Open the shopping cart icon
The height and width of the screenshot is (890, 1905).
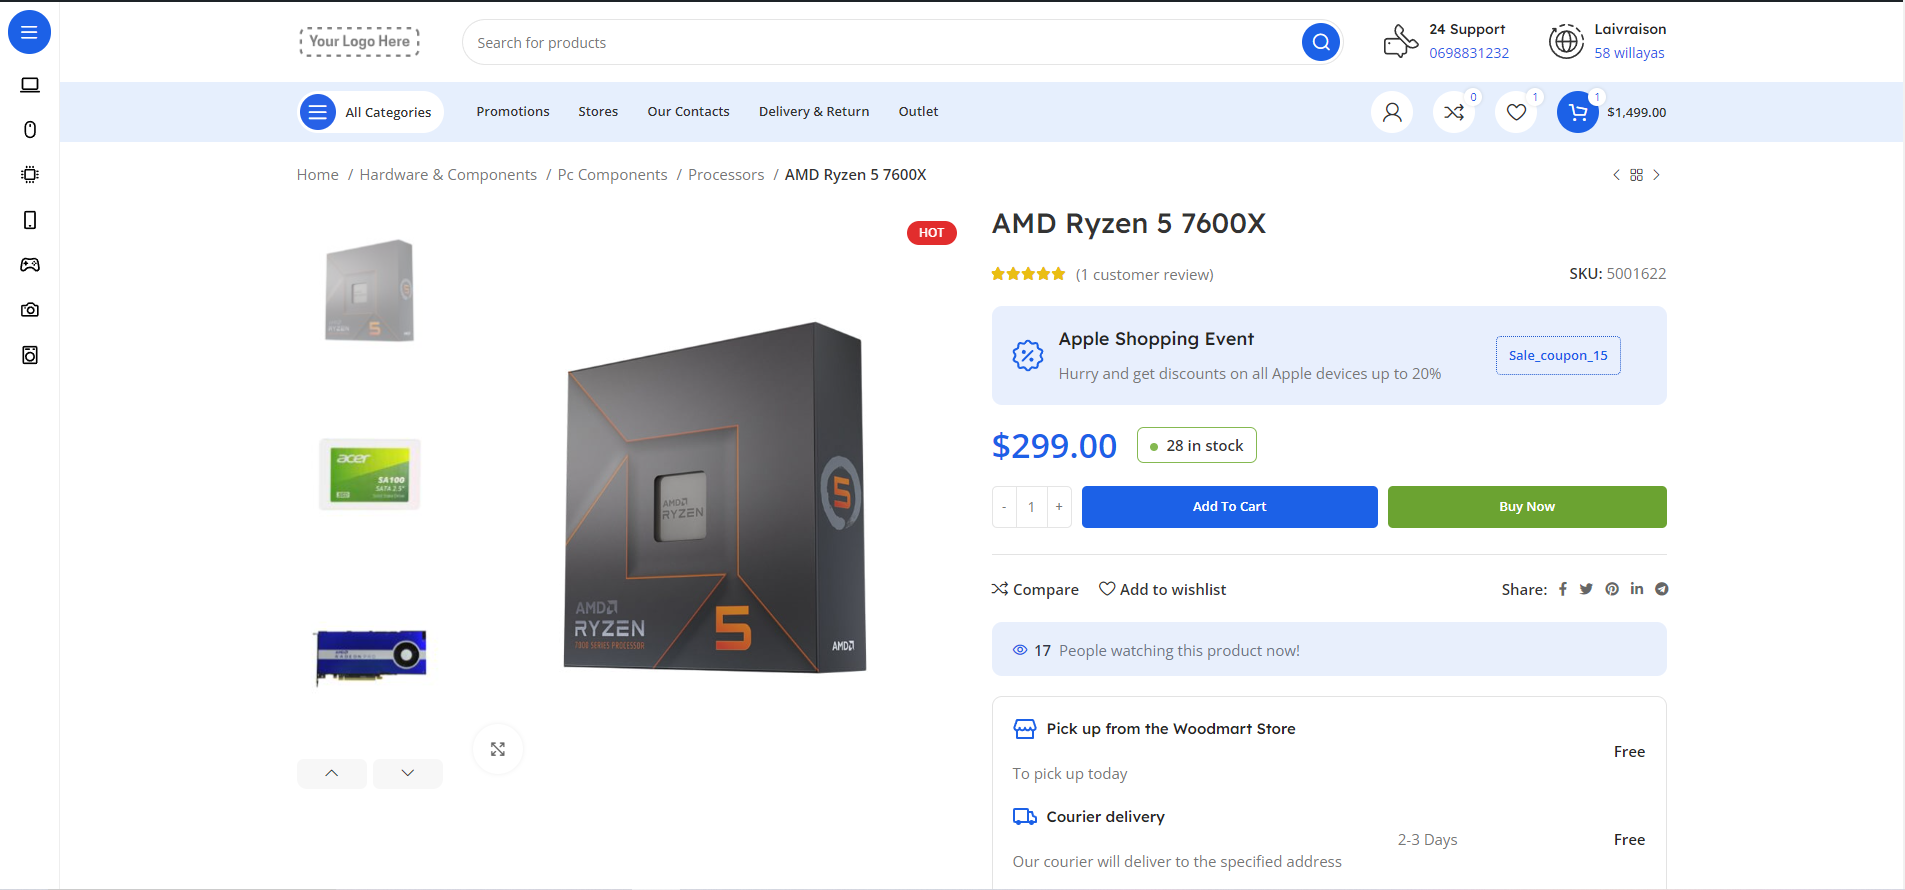[1577, 112]
